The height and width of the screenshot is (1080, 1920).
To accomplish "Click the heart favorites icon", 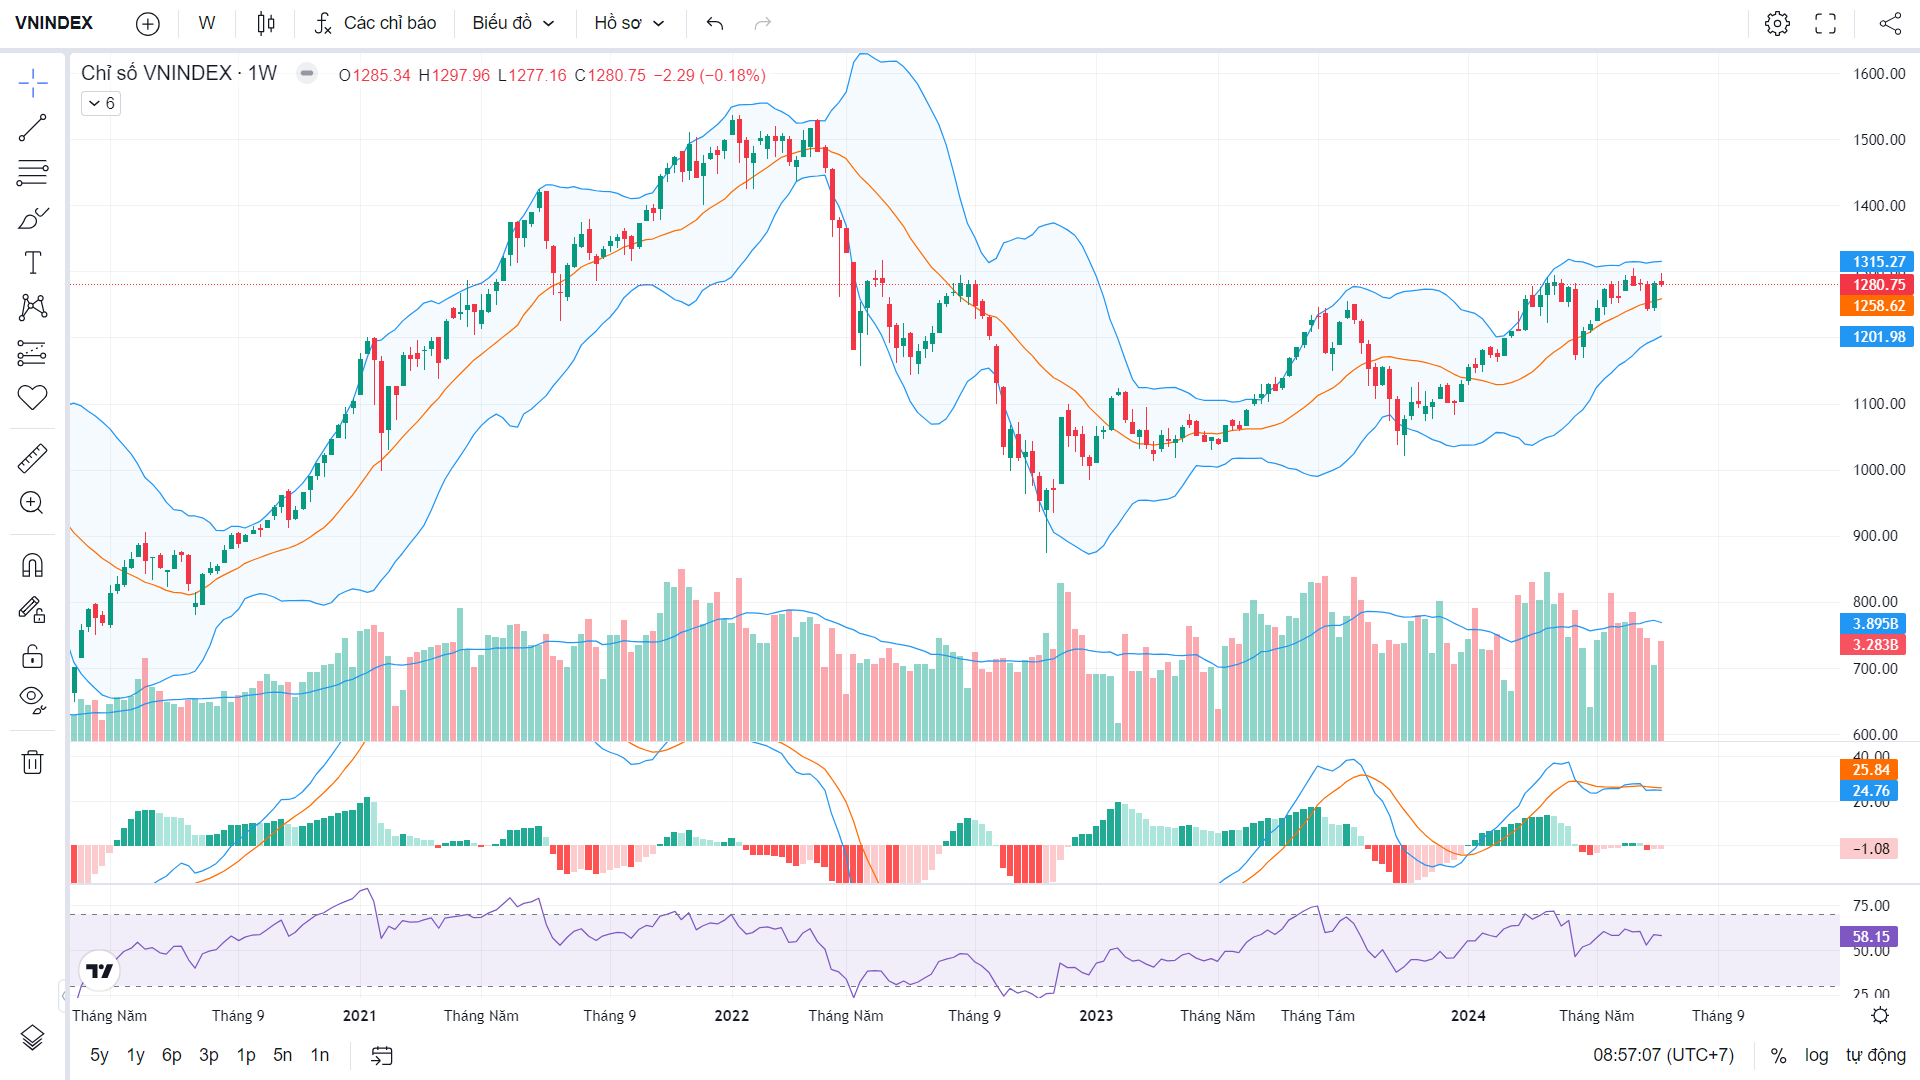I will click(33, 397).
